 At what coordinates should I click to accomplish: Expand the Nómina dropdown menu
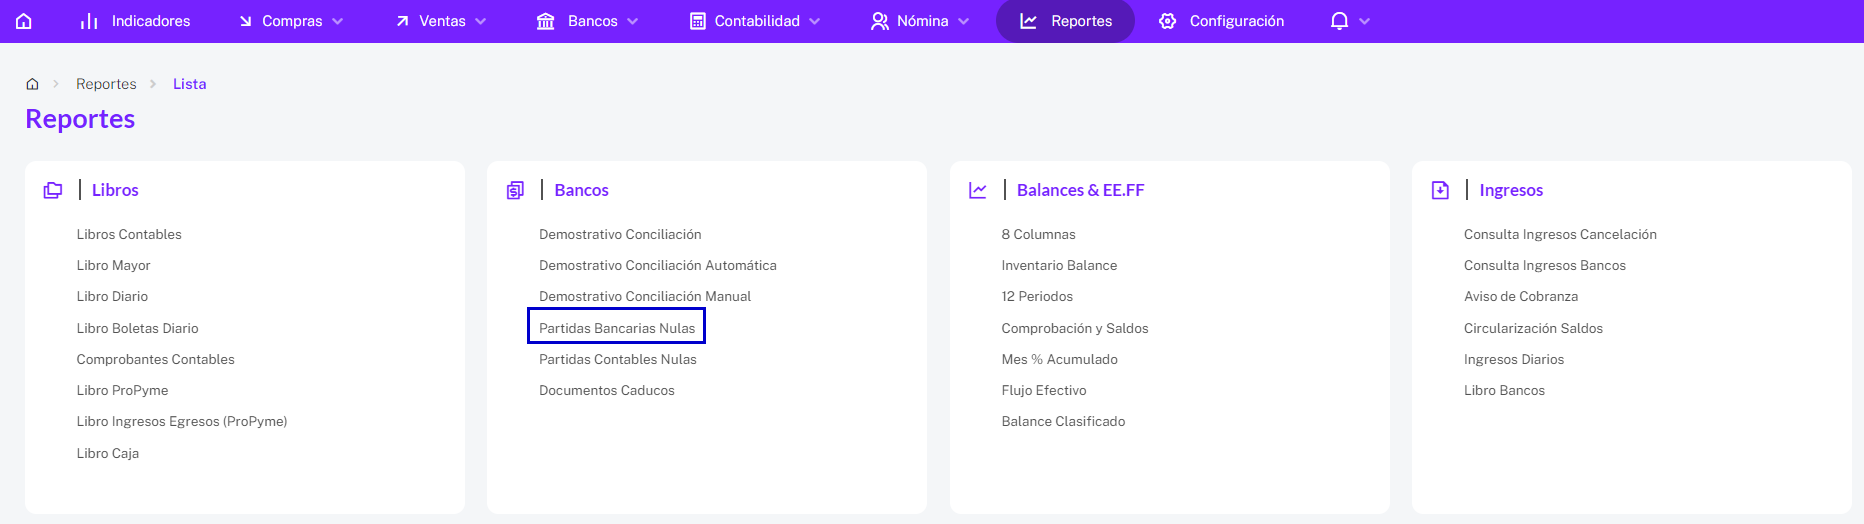tap(920, 21)
